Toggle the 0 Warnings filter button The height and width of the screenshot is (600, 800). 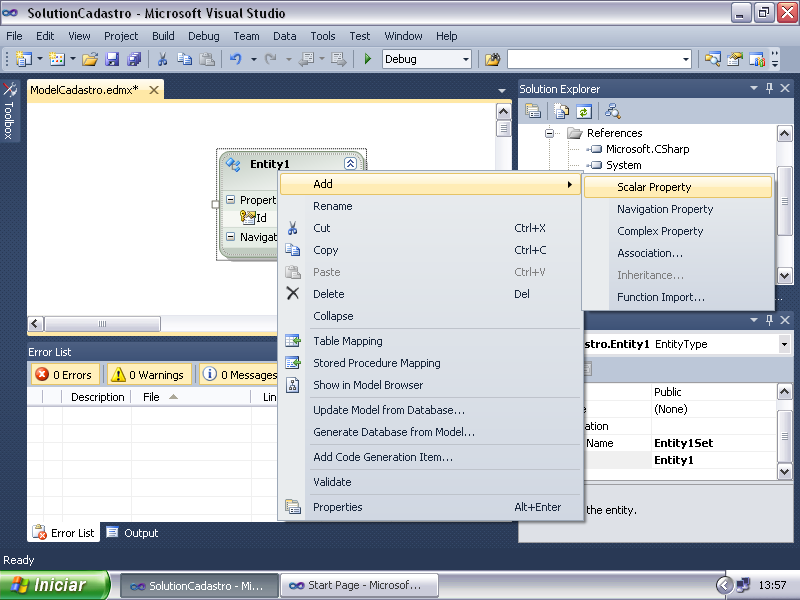coord(148,374)
